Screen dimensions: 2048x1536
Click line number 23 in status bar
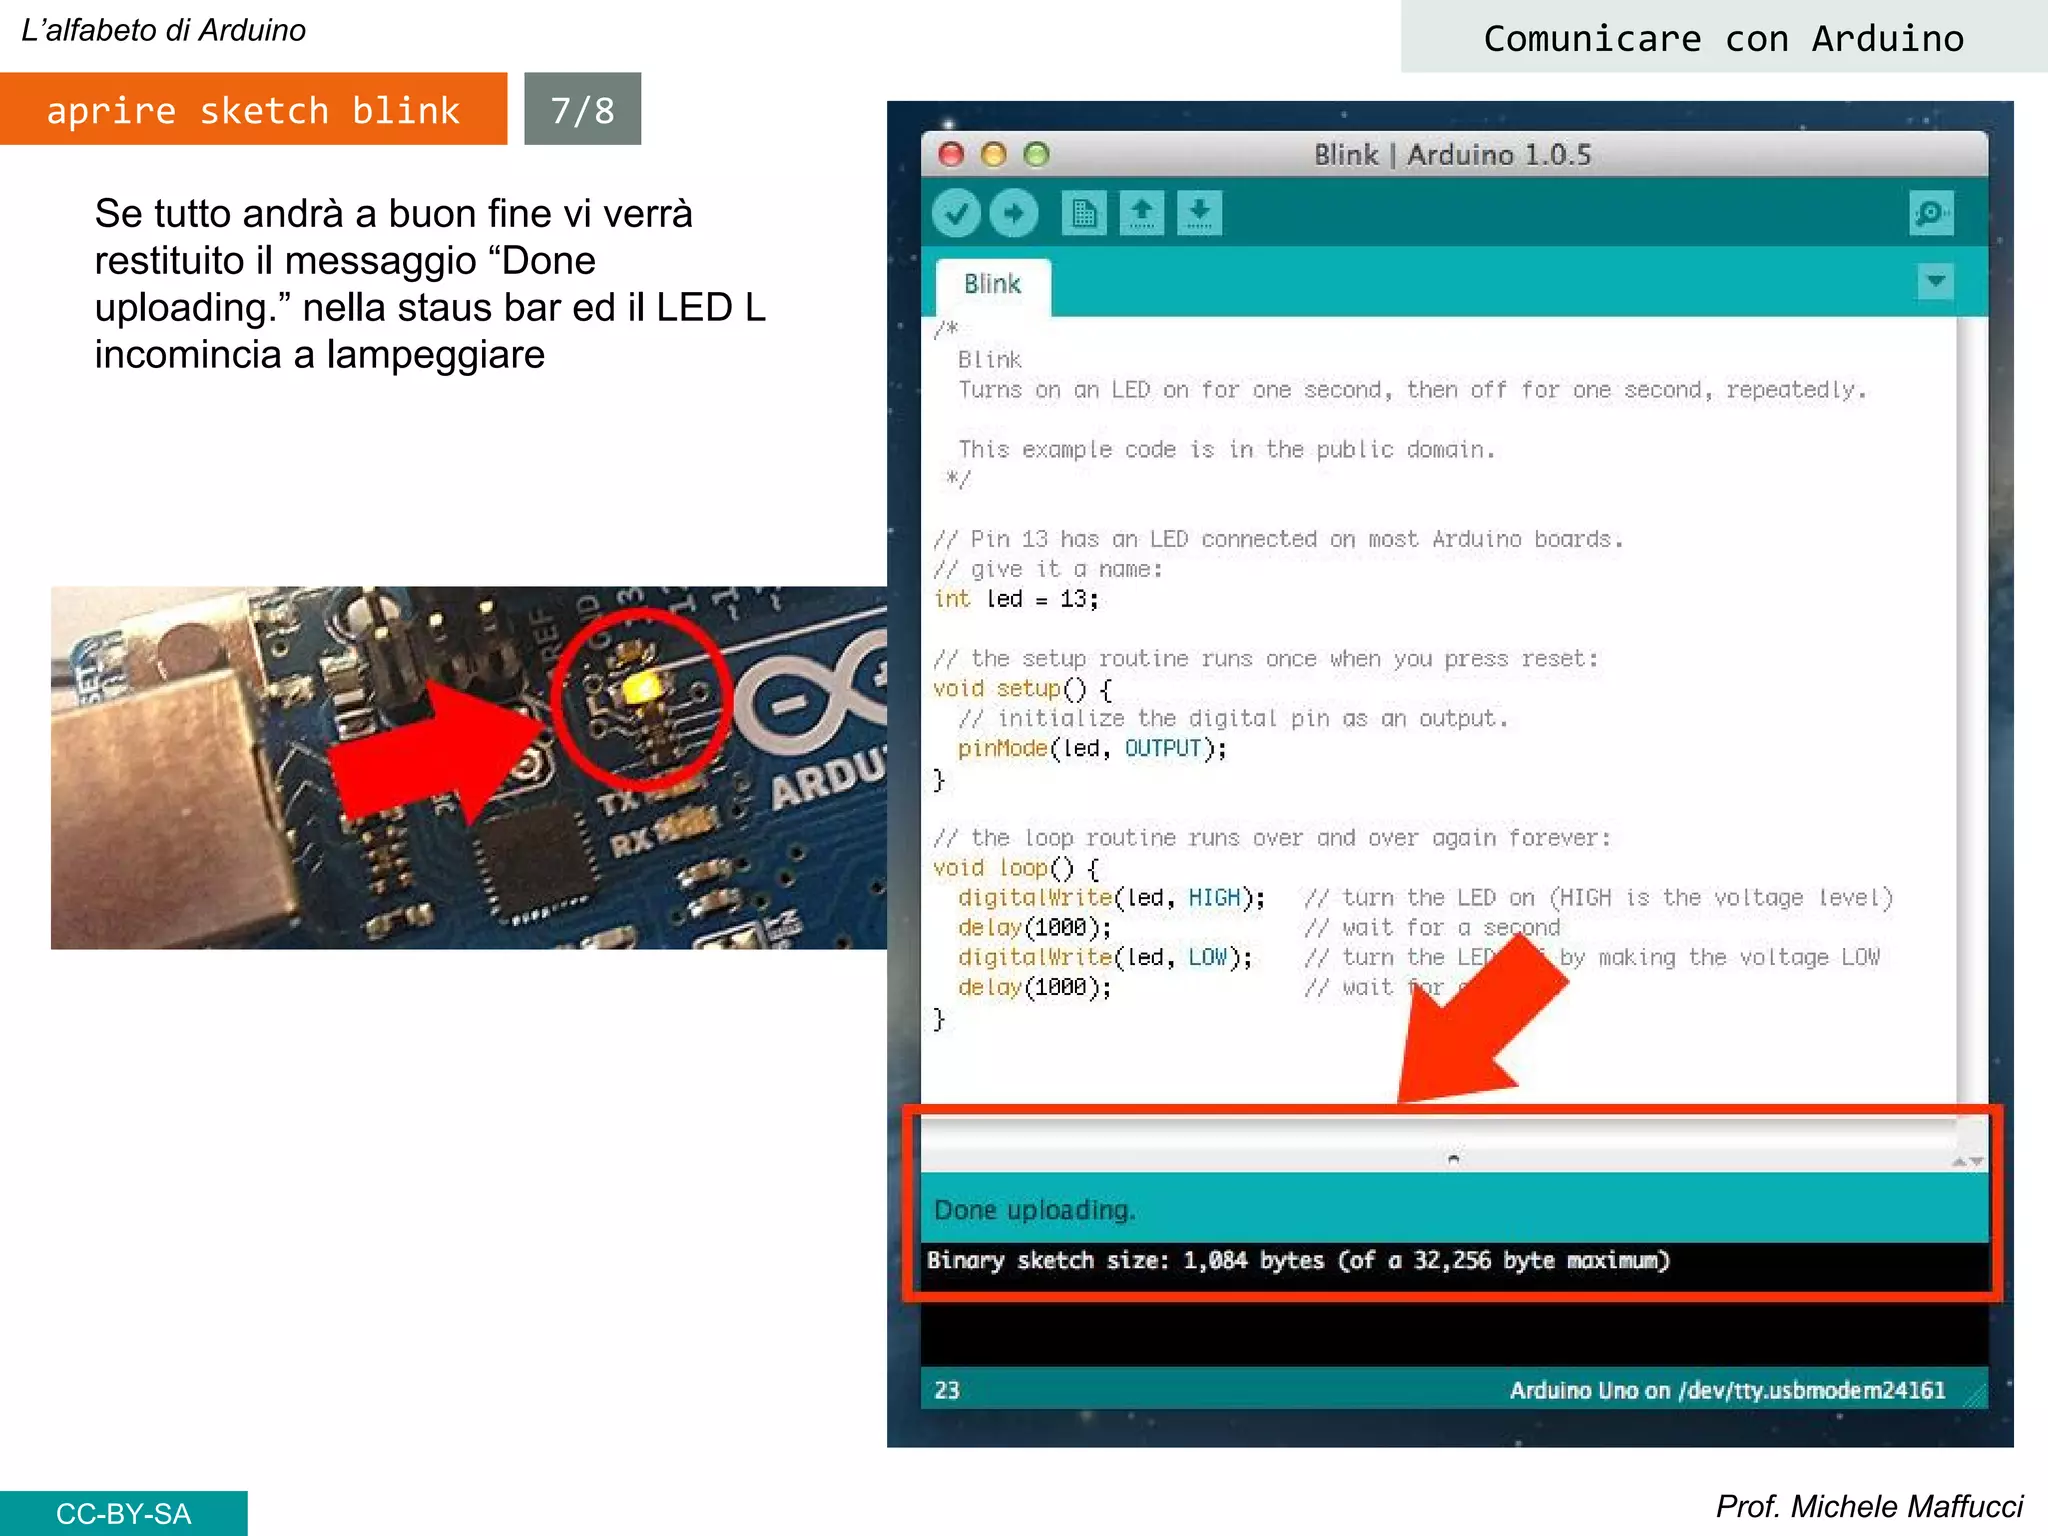pyautogui.click(x=947, y=1390)
